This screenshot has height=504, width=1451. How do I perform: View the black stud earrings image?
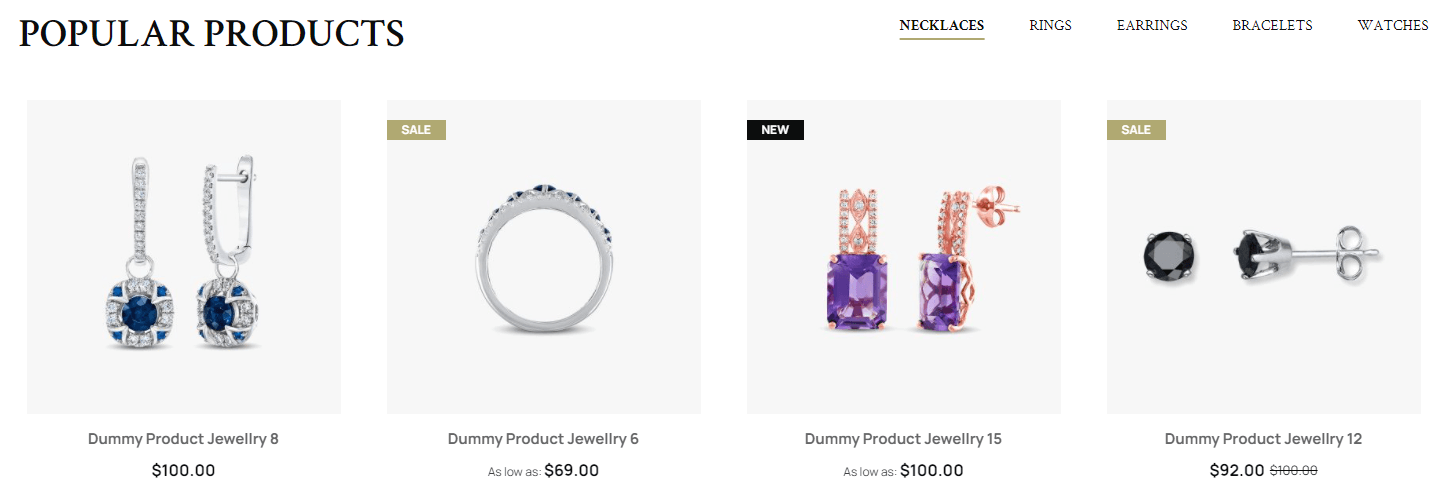(1264, 257)
